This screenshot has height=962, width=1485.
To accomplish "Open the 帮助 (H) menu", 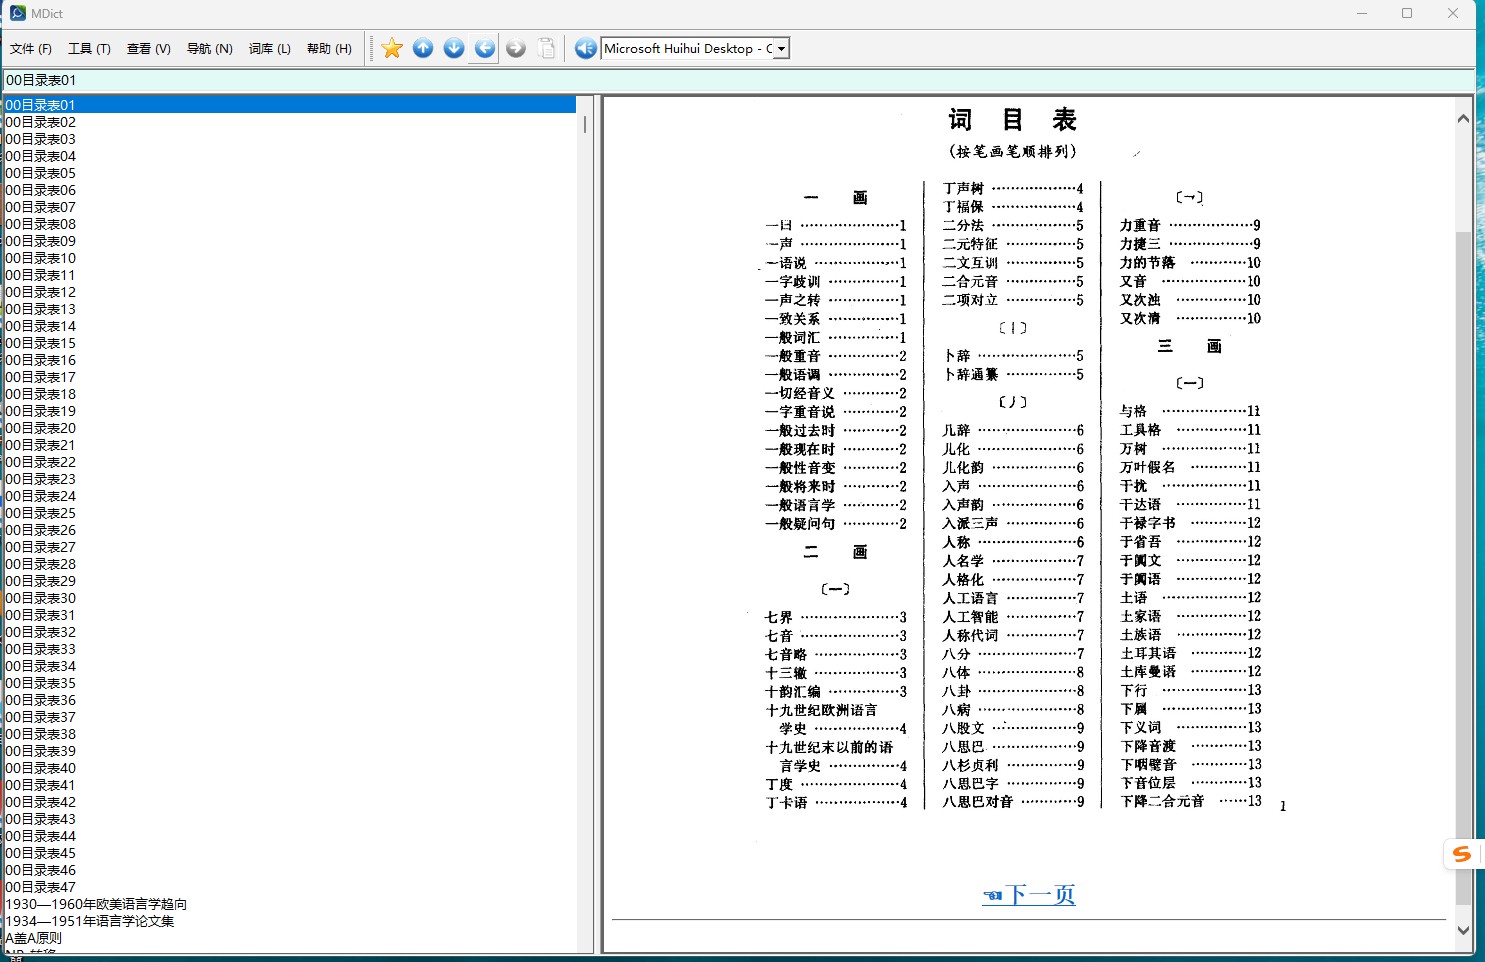I will coord(329,48).
